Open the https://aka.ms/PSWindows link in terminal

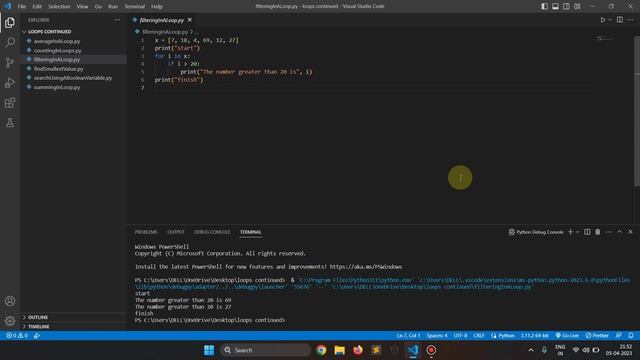pos(366,267)
